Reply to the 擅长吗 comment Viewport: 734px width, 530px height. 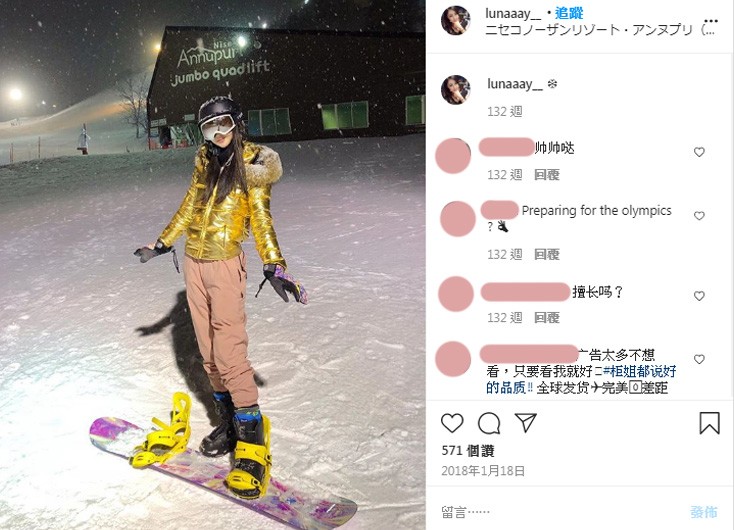(547, 318)
